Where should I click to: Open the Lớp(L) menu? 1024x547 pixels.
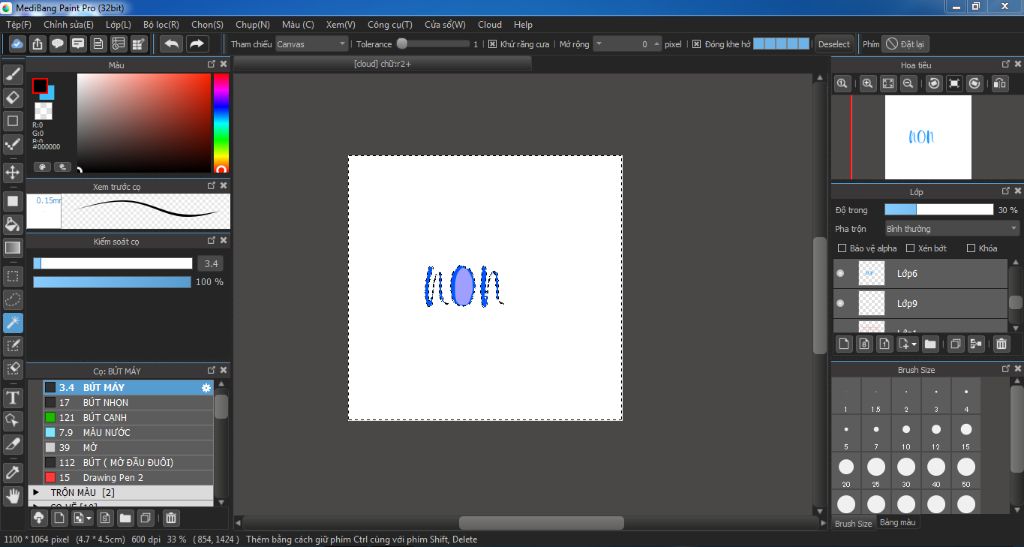118,24
